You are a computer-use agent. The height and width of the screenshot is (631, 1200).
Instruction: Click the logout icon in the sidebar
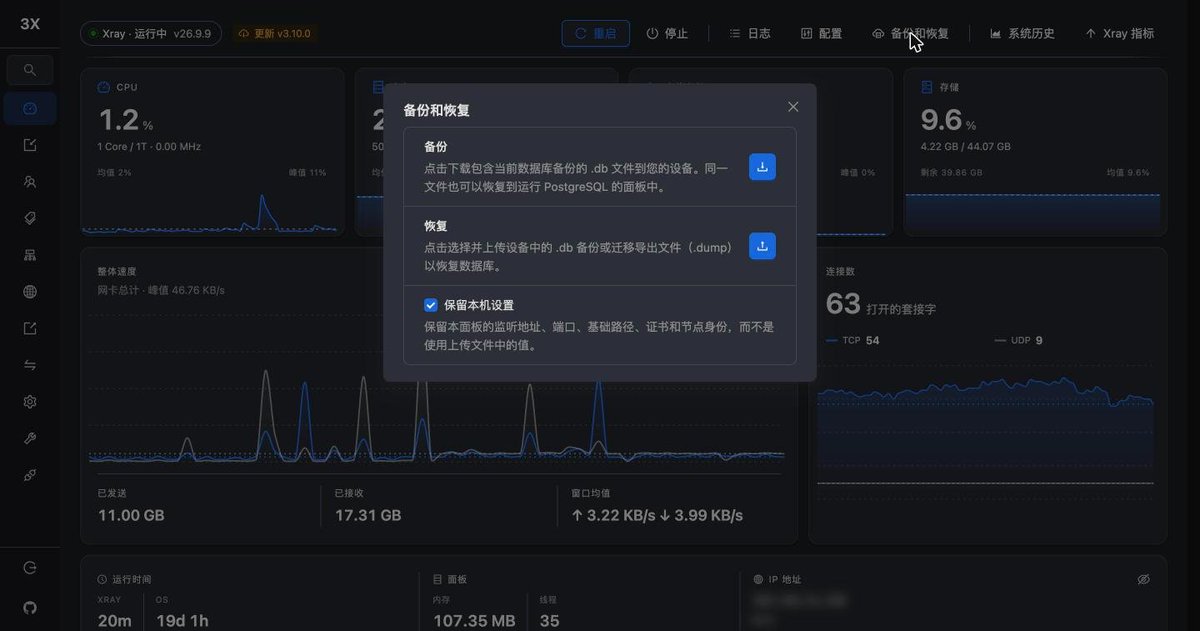coord(30,568)
